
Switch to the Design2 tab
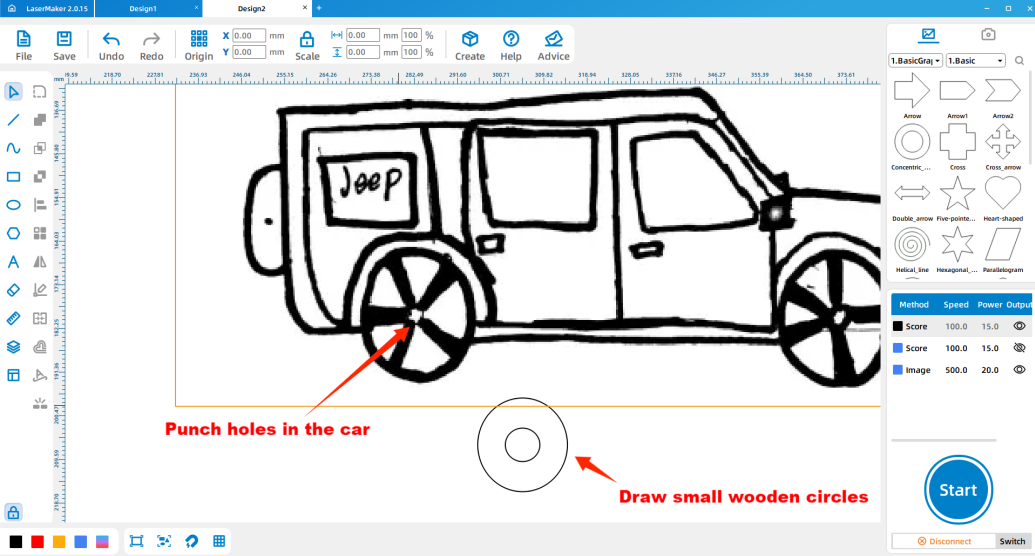pyautogui.click(x=251, y=9)
